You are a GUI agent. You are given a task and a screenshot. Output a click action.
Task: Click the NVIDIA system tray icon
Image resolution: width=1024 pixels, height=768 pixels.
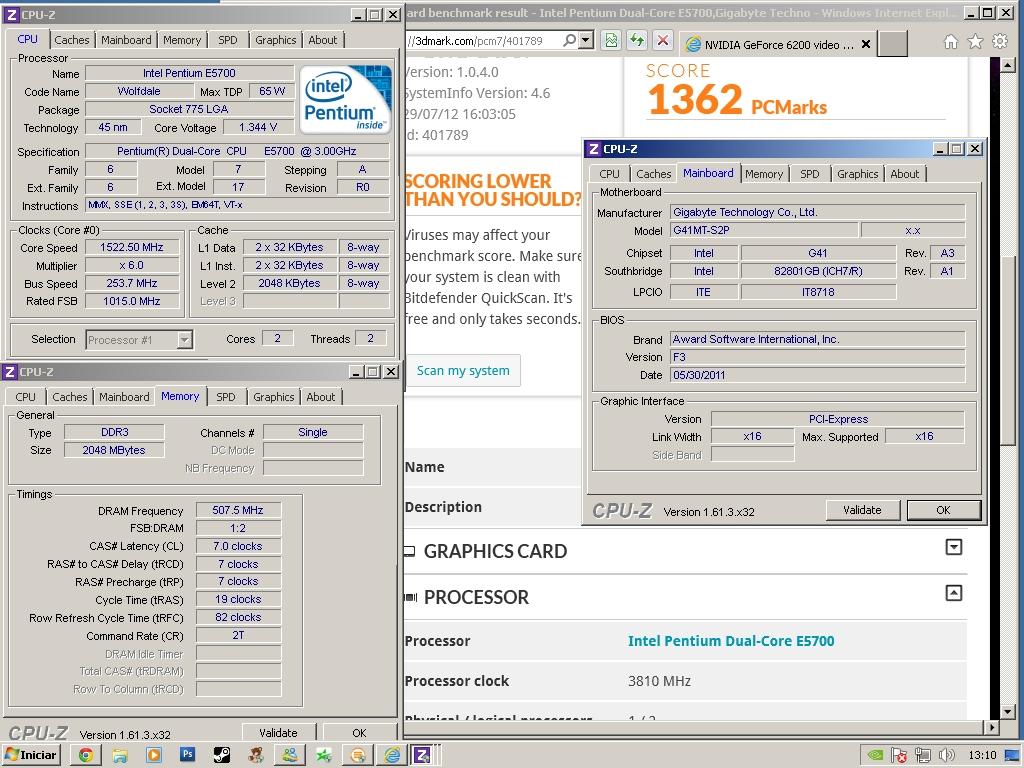coord(875,755)
